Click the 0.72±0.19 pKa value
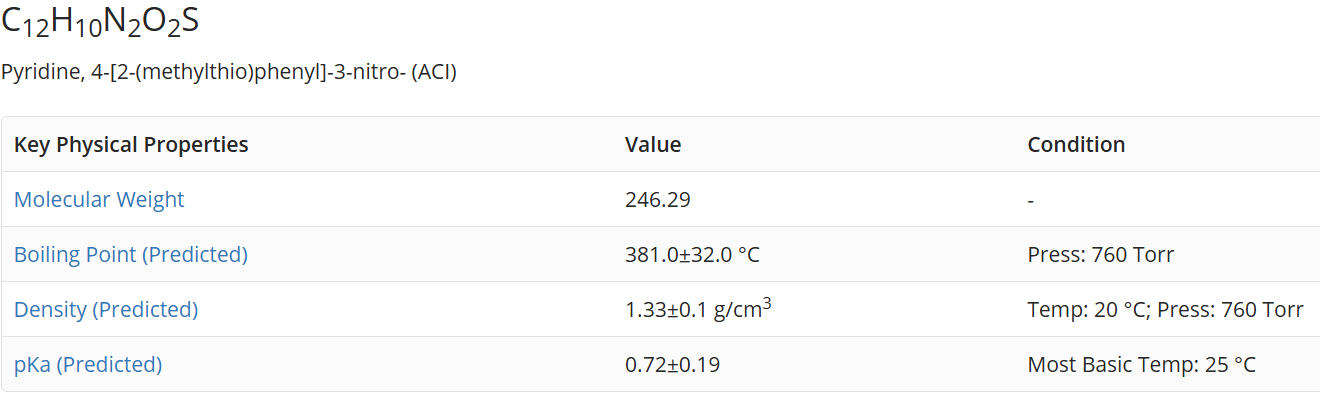The width and height of the screenshot is (1320, 399). coord(672,365)
